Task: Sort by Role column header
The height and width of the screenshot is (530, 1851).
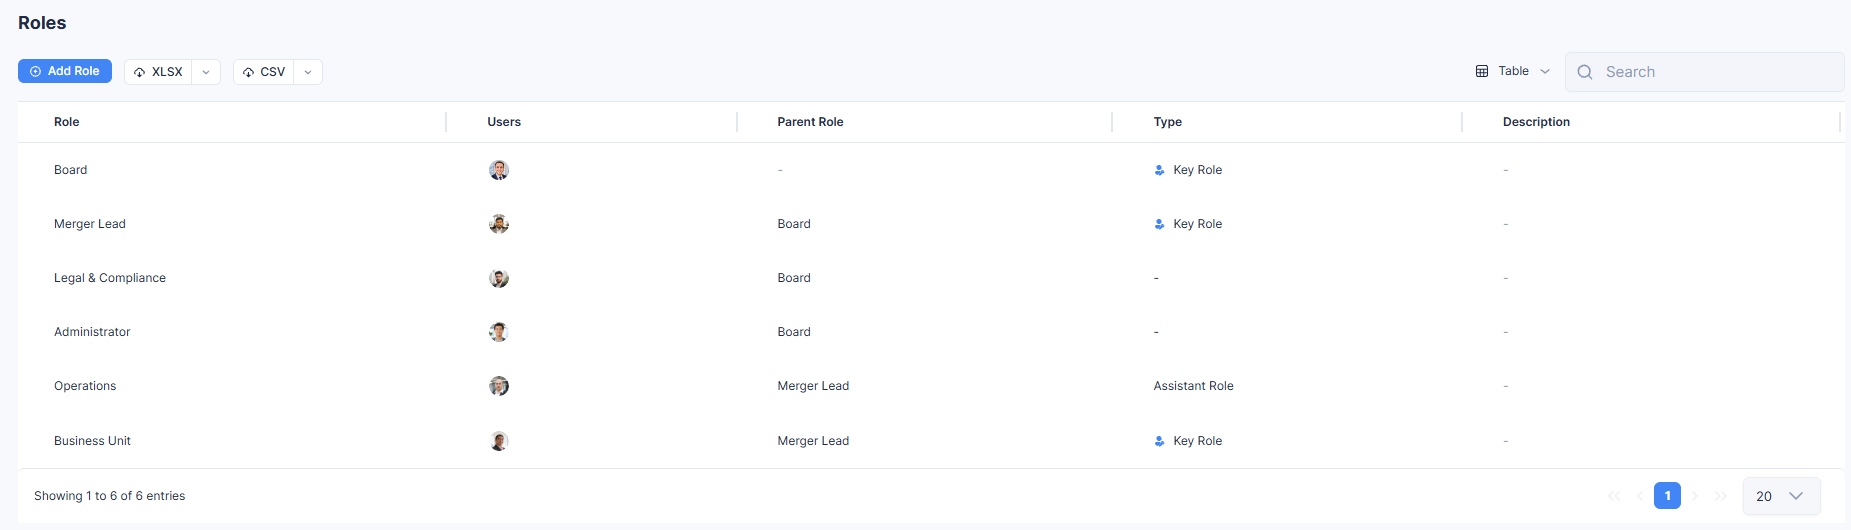Action: 67,122
